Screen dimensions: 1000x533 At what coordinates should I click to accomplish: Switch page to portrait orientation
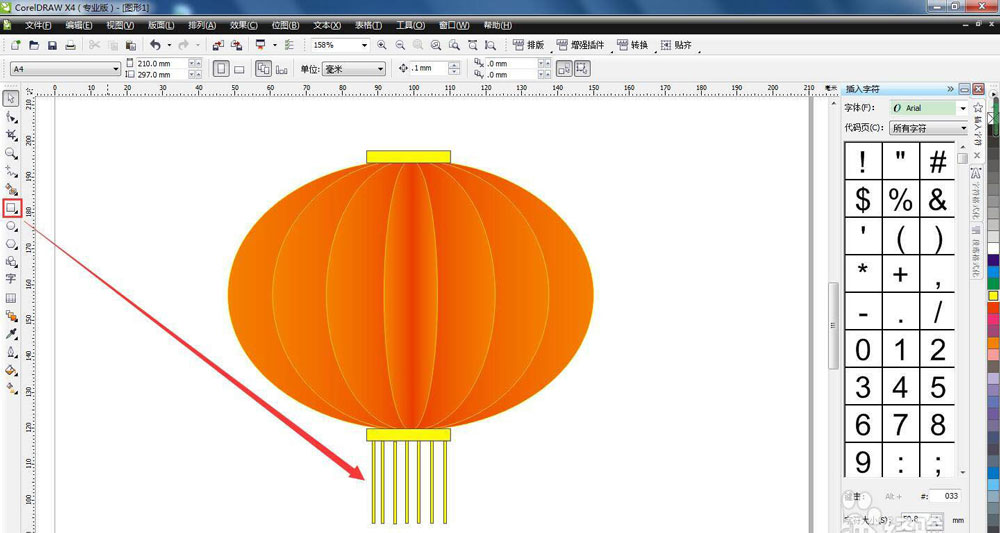click(x=222, y=68)
